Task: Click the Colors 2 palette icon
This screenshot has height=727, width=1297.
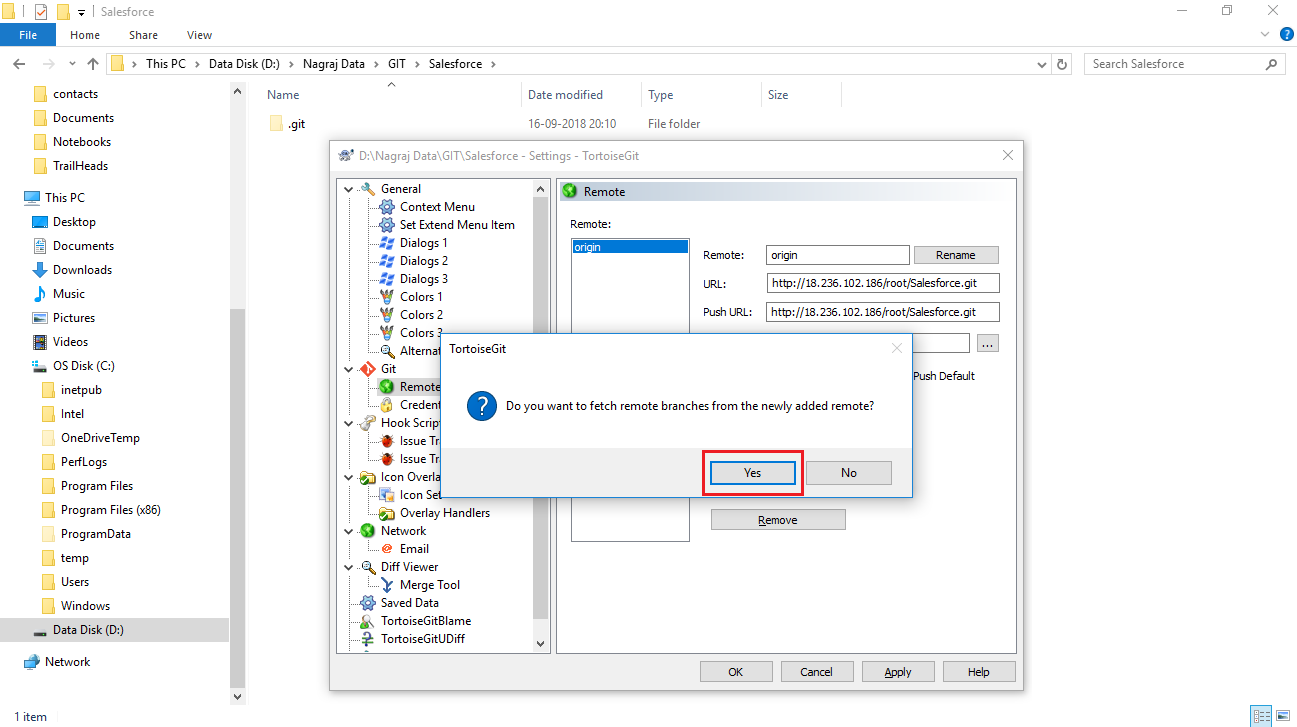Action: pos(387,315)
